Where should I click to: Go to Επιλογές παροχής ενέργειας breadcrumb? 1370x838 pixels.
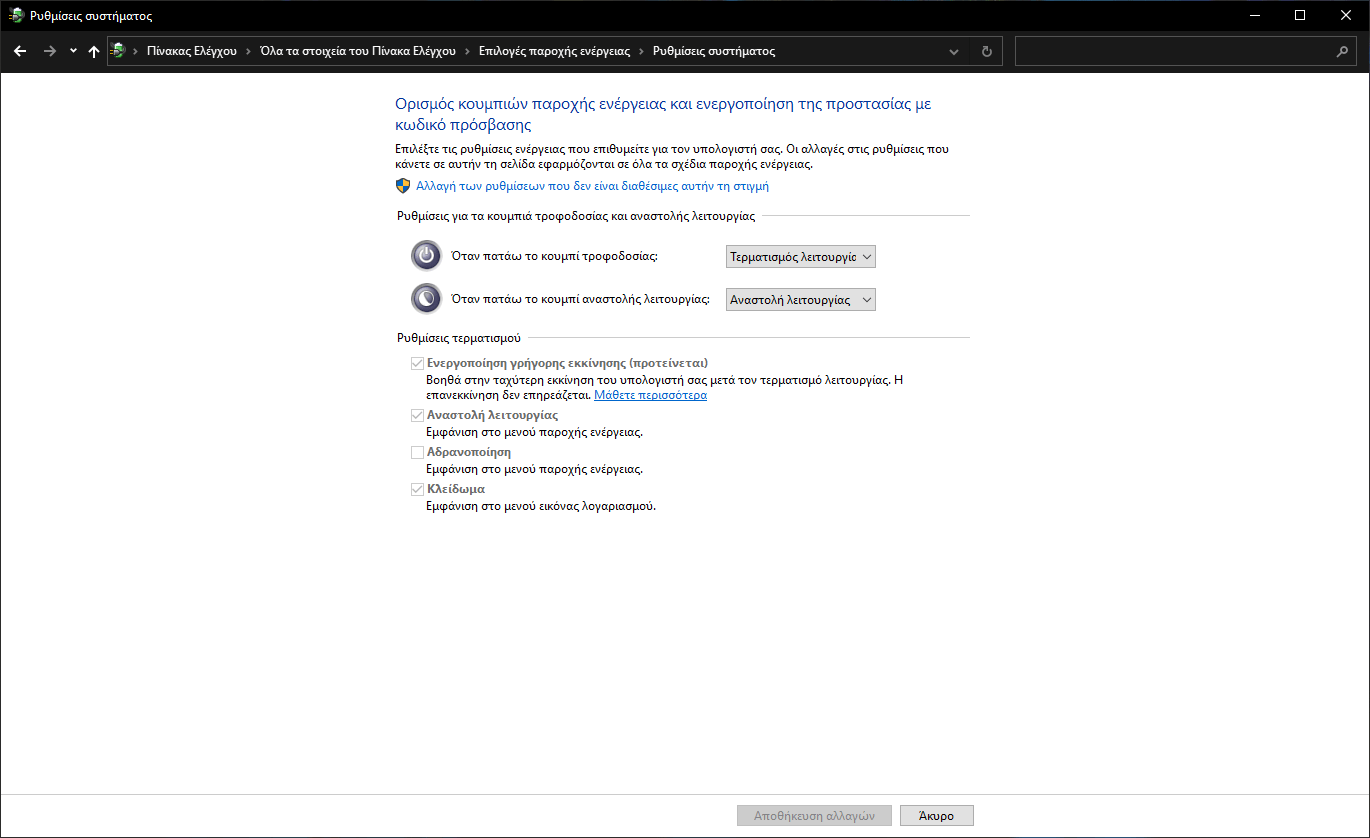pyautogui.click(x=554, y=51)
